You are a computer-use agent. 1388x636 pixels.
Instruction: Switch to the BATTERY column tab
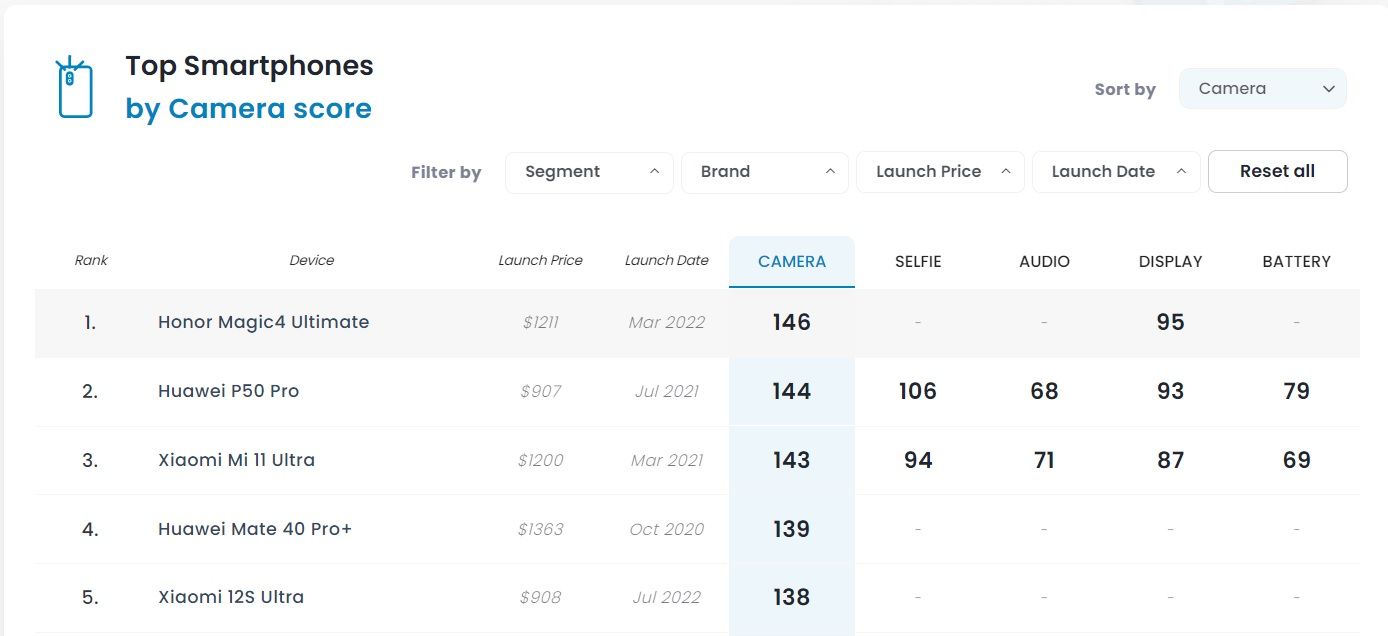coord(1296,262)
